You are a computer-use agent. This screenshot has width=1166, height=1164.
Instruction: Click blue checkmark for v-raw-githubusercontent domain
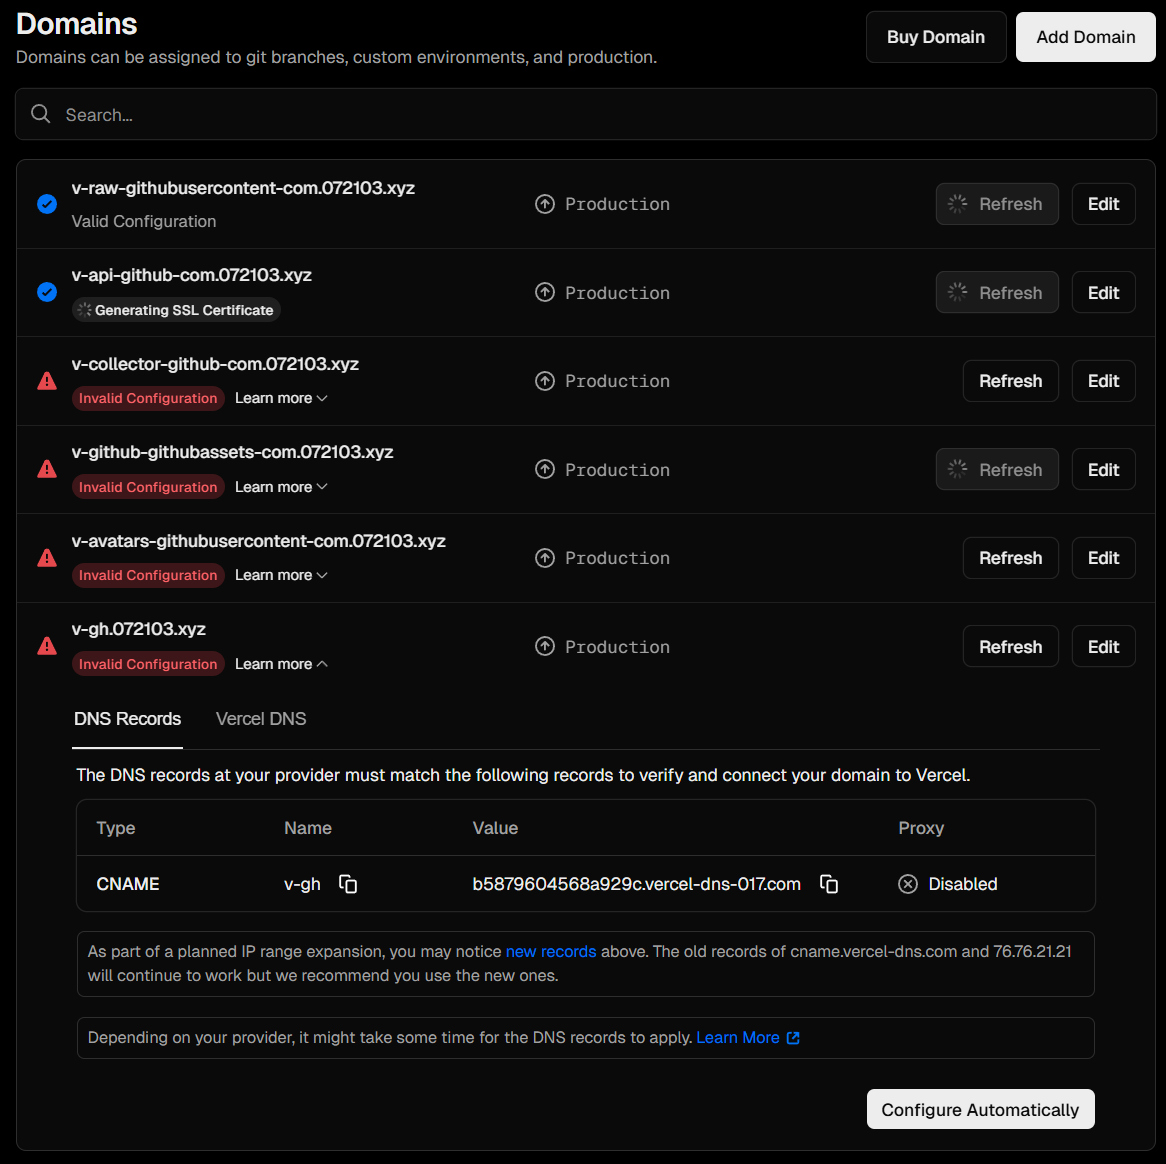[x=47, y=204]
